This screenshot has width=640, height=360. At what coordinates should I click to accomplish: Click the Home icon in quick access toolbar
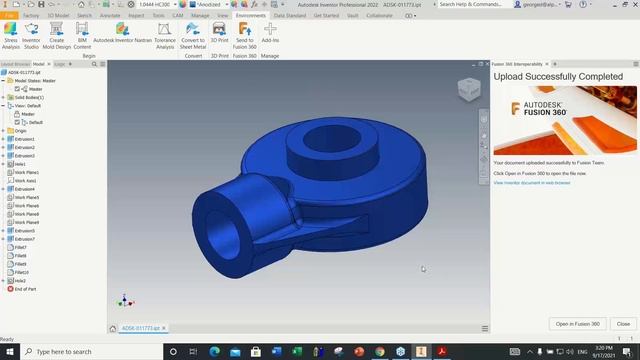[81, 4]
